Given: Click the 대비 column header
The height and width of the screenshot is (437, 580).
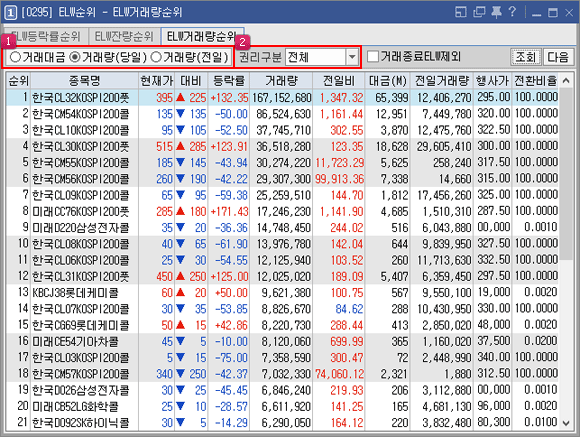Looking at the screenshot, I should (x=191, y=81).
